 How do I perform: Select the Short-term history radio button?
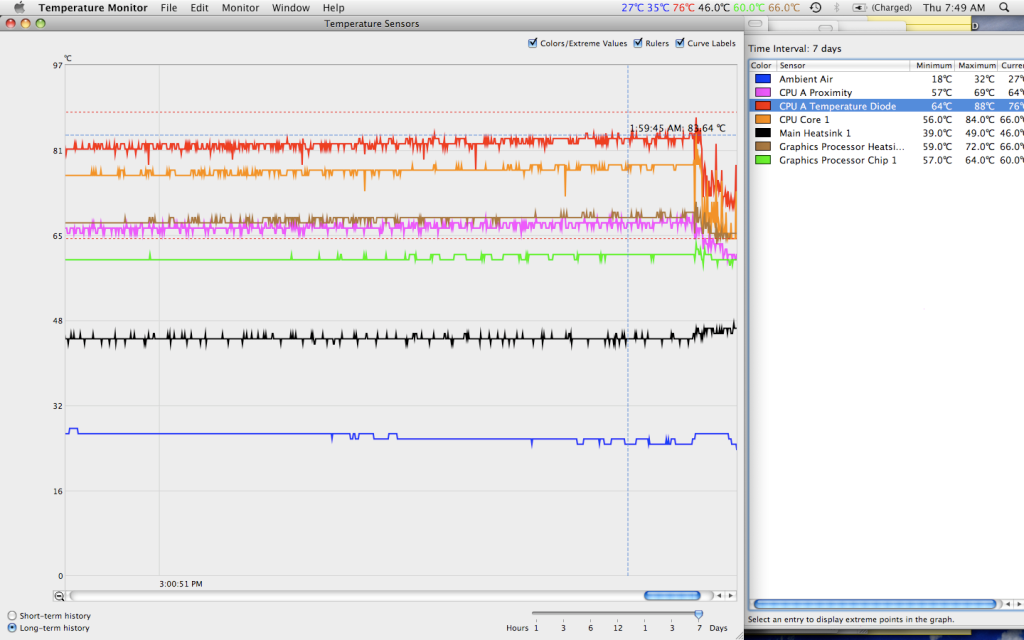[x=12, y=615]
